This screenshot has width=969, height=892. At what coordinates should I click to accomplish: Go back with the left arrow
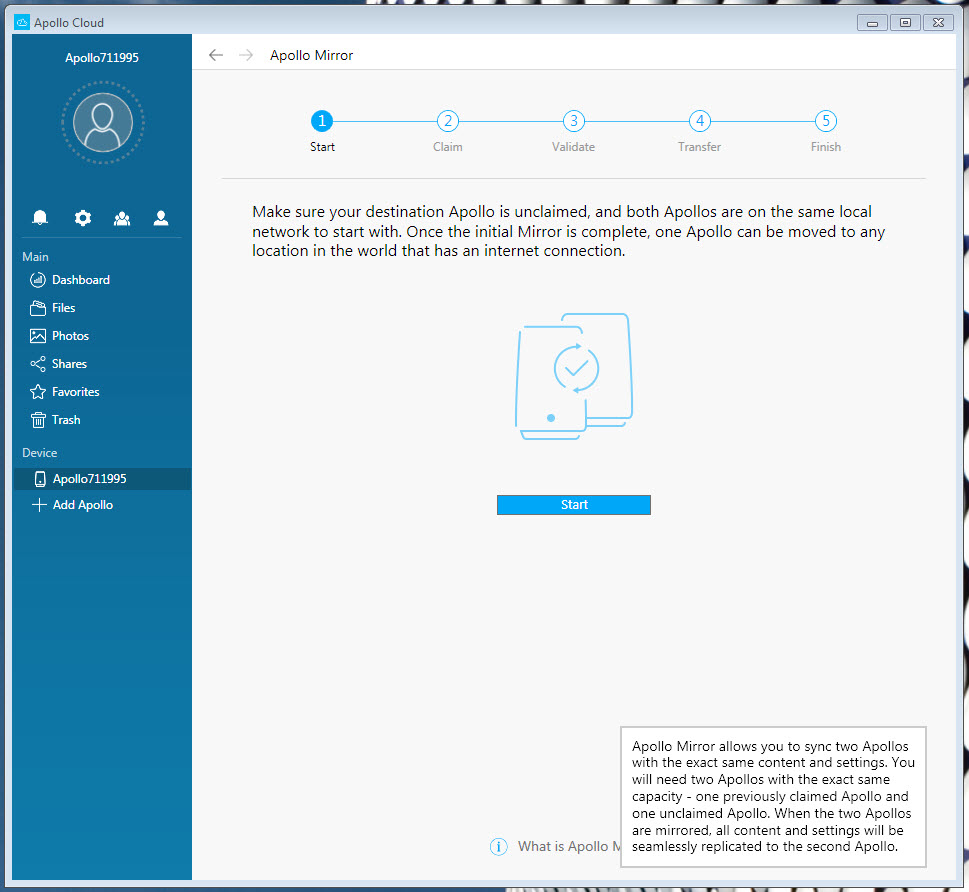[216, 55]
